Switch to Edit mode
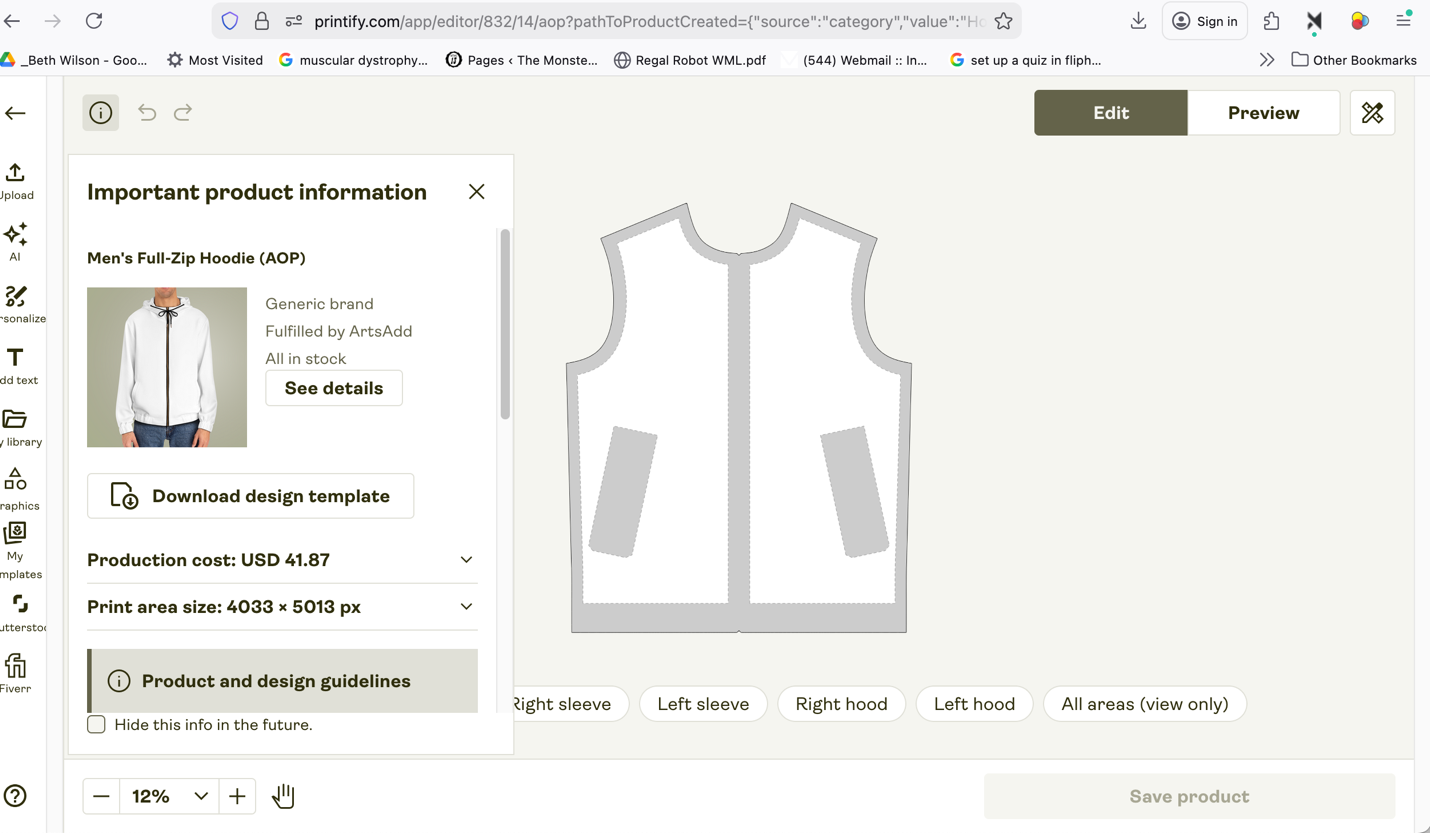1430x833 pixels. pos(1110,113)
